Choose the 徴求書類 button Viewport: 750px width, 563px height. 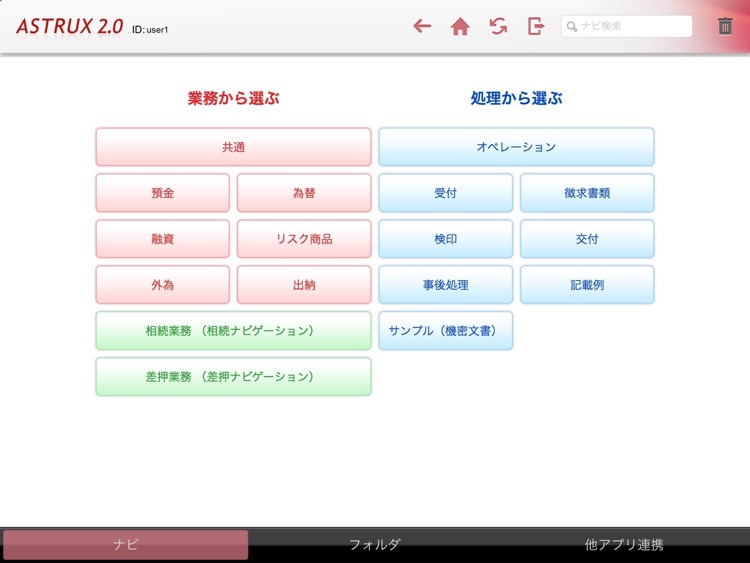587,193
